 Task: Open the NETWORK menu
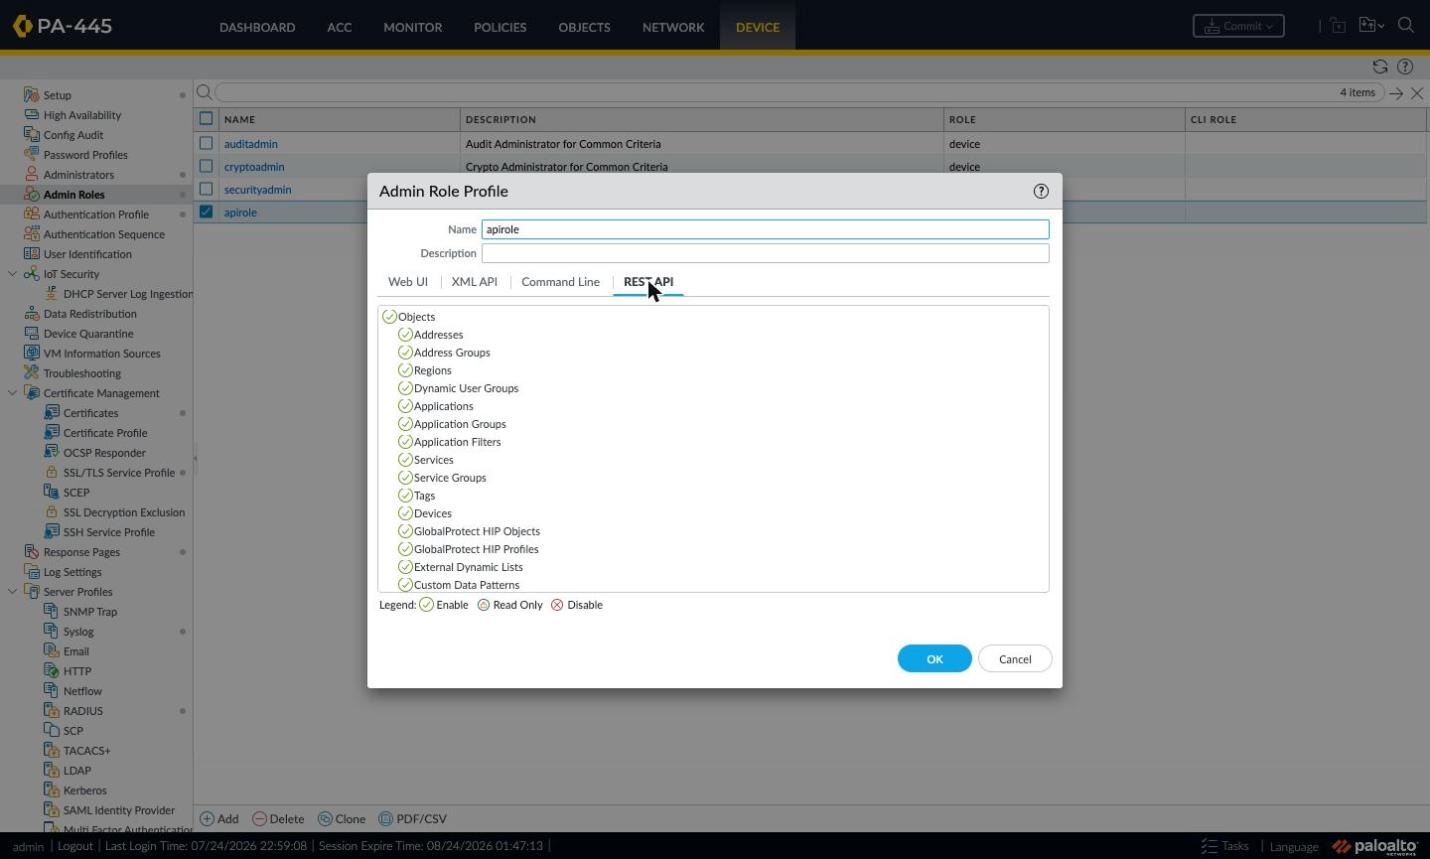[x=673, y=27]
